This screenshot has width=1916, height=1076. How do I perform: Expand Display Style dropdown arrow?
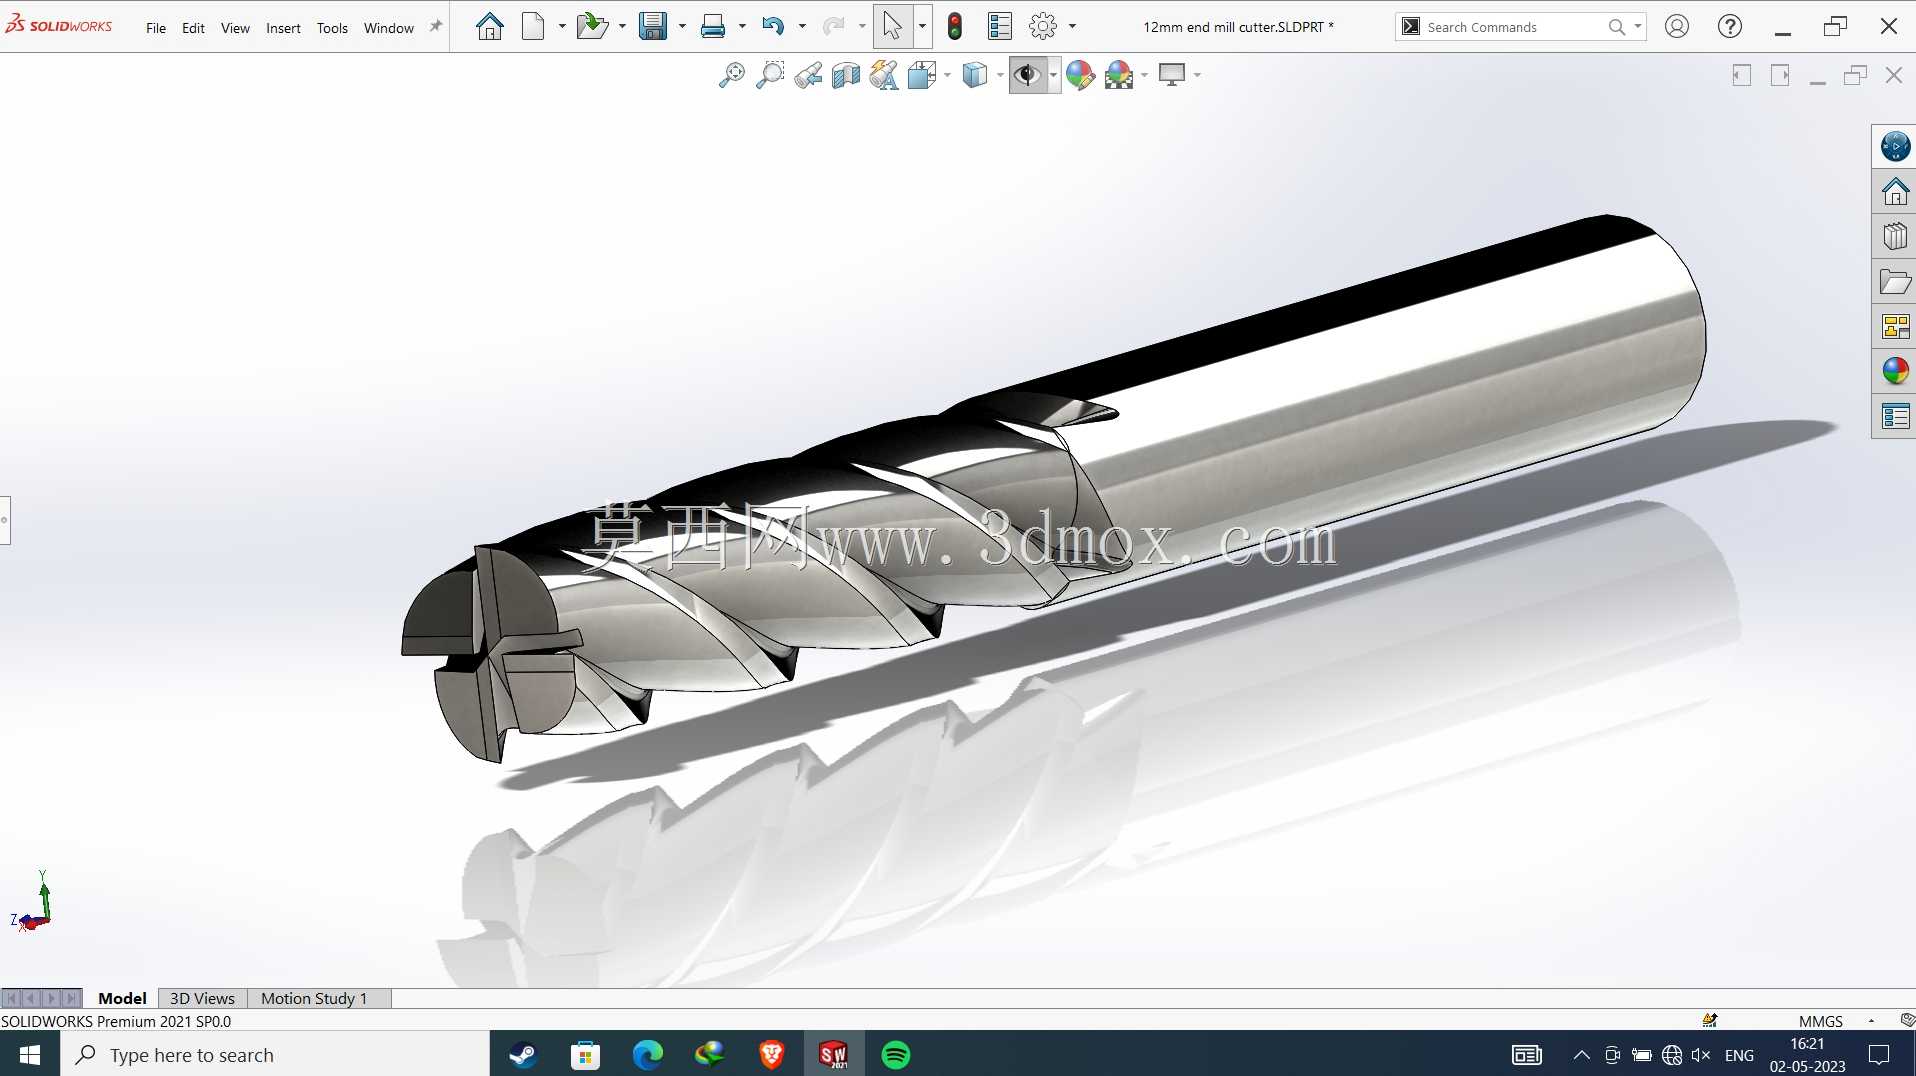point(1000,75)
